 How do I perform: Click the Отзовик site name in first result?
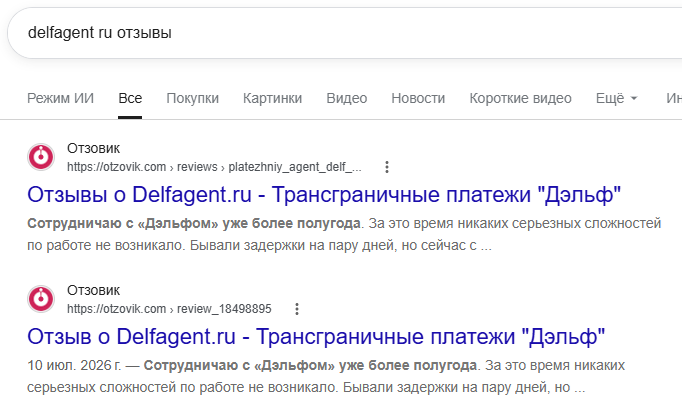[94, 148]
